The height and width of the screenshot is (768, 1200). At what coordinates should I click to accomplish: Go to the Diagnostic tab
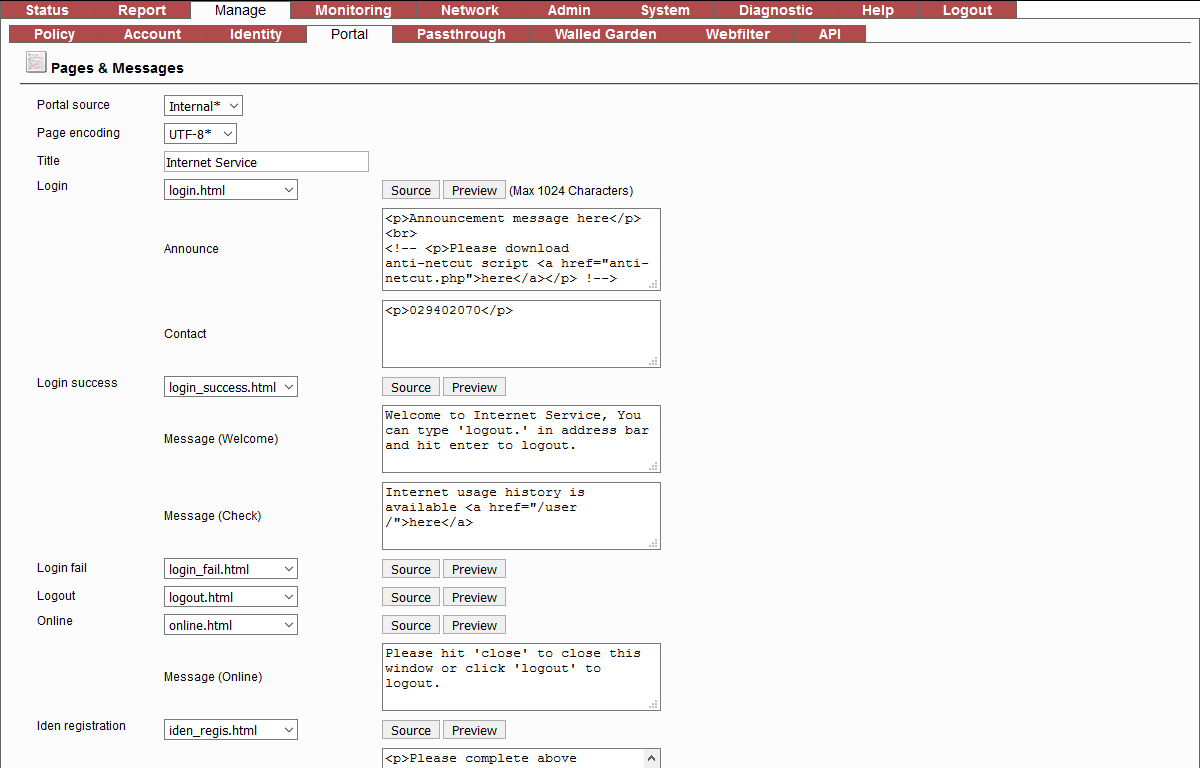tap(776, 10)
